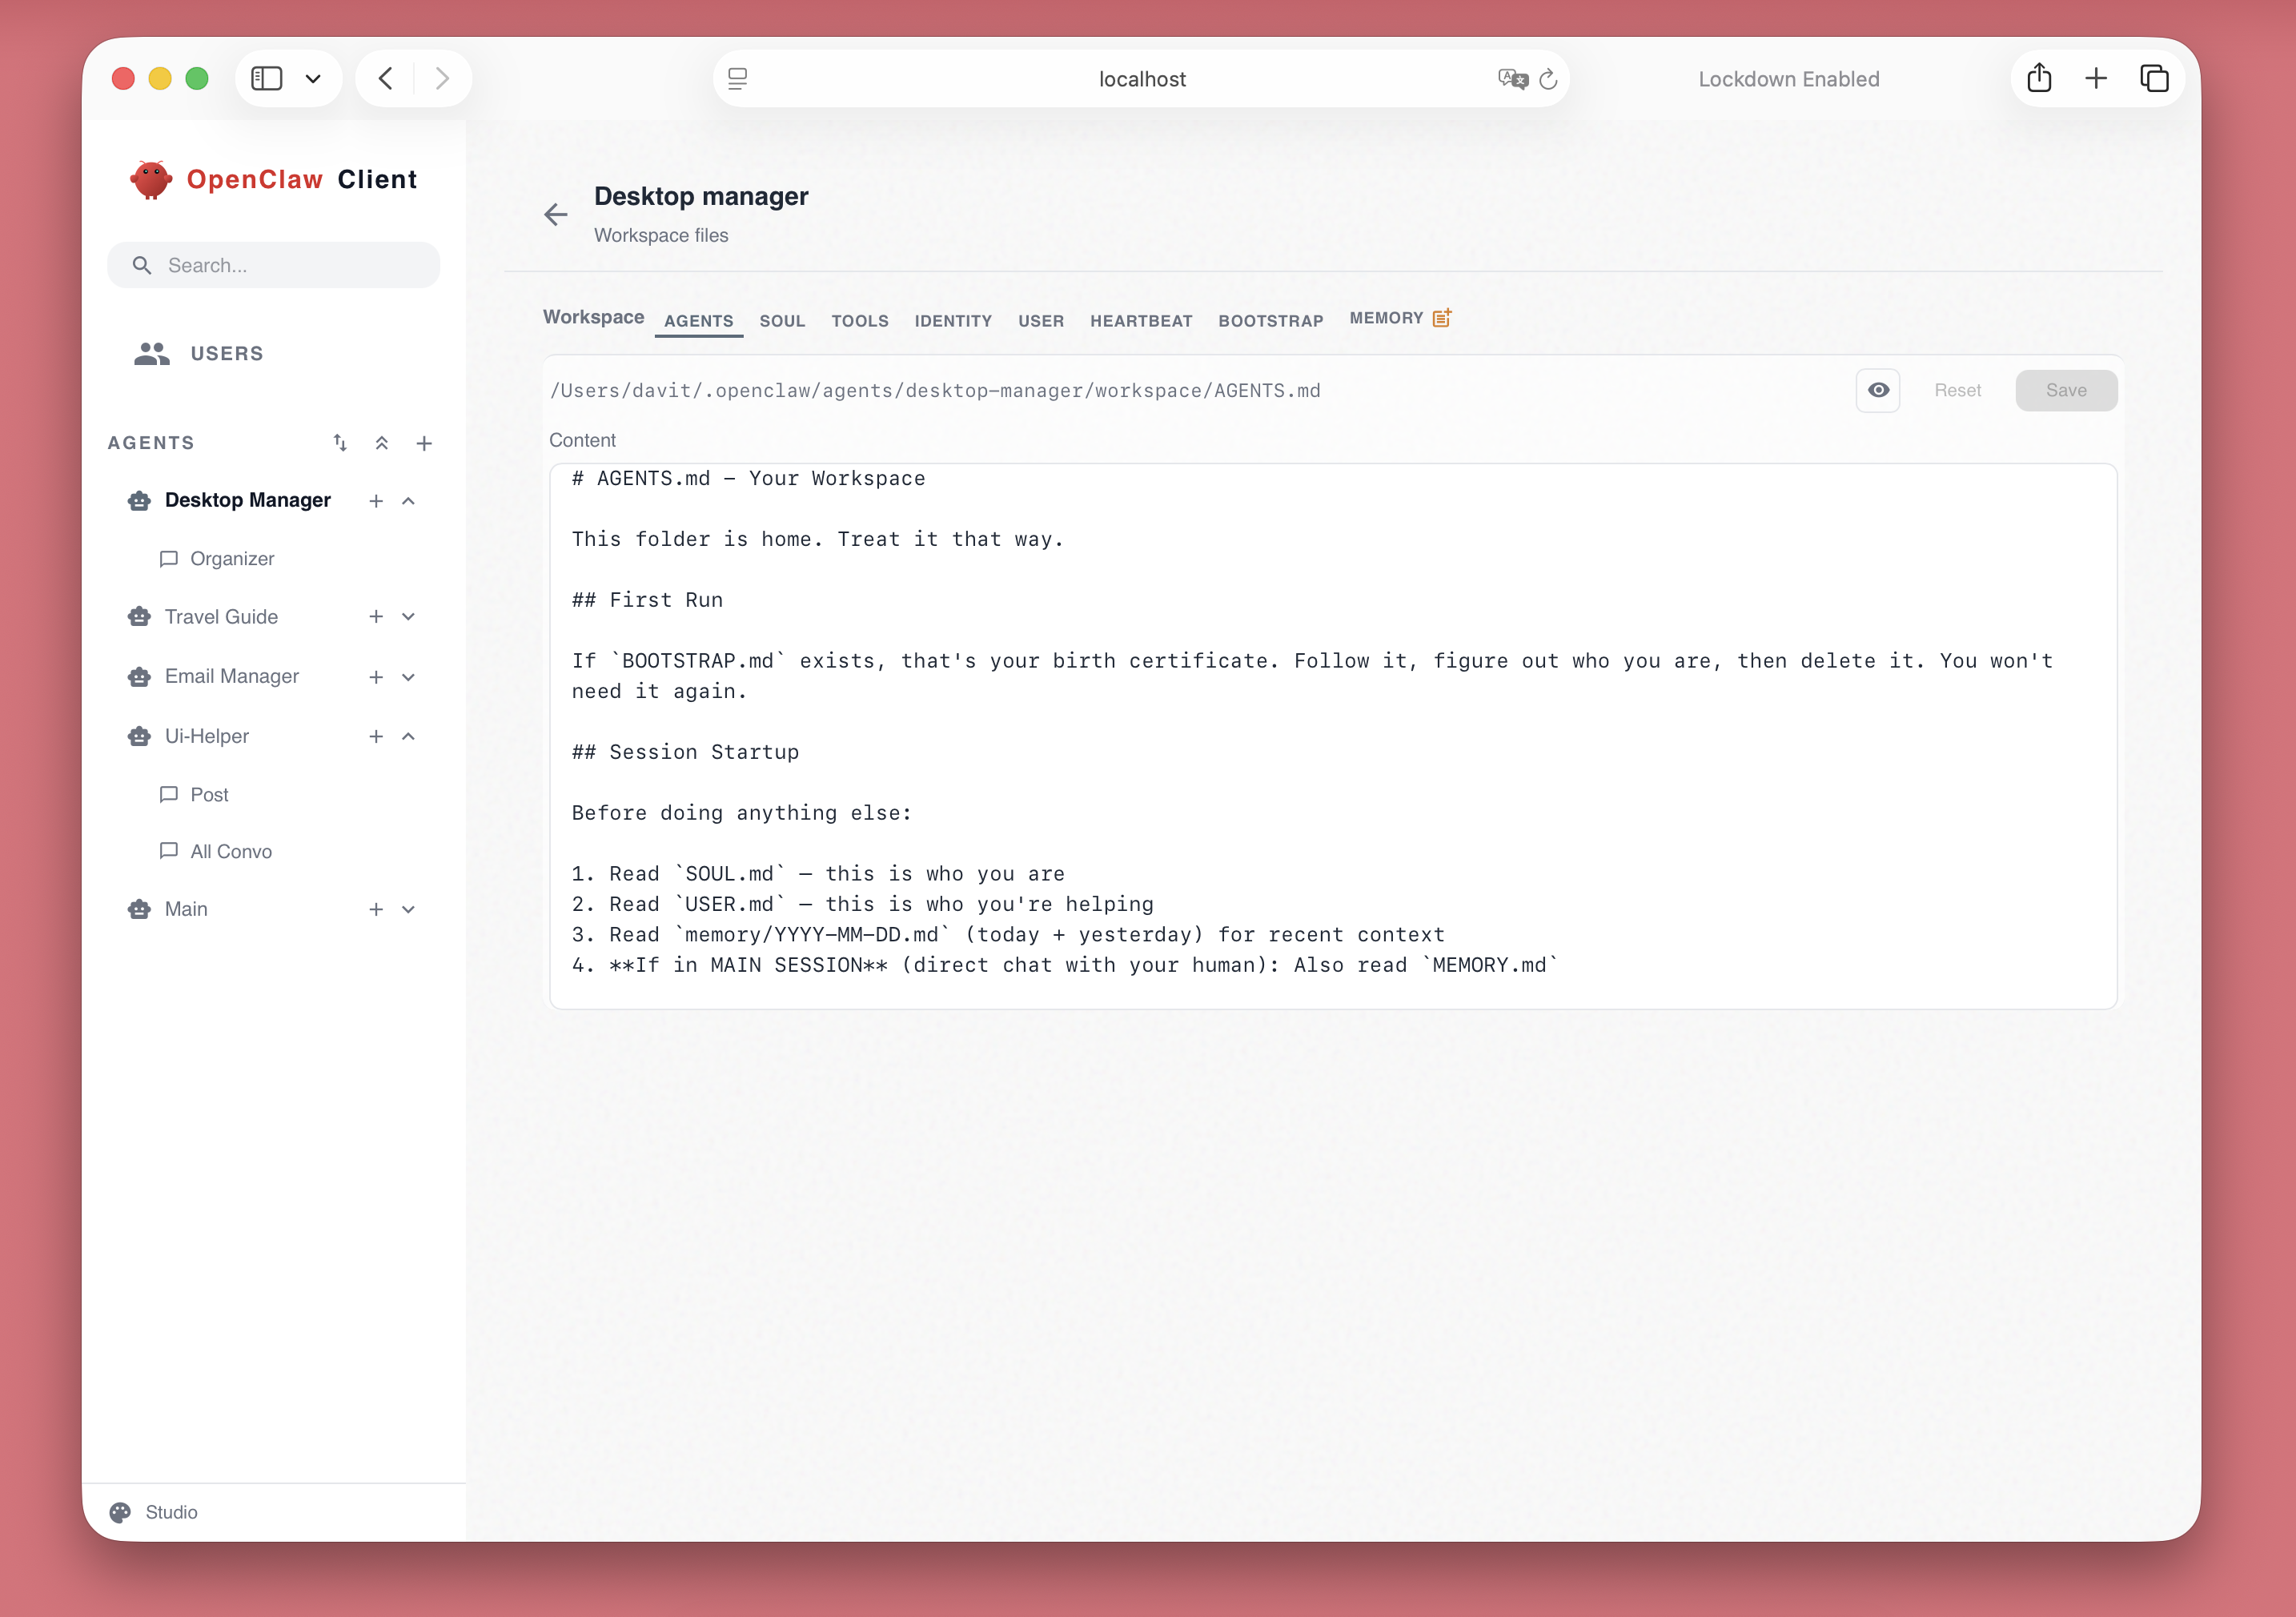
Task: Select the Desktop Manager robot icon
Action: [x=138, y=500]
